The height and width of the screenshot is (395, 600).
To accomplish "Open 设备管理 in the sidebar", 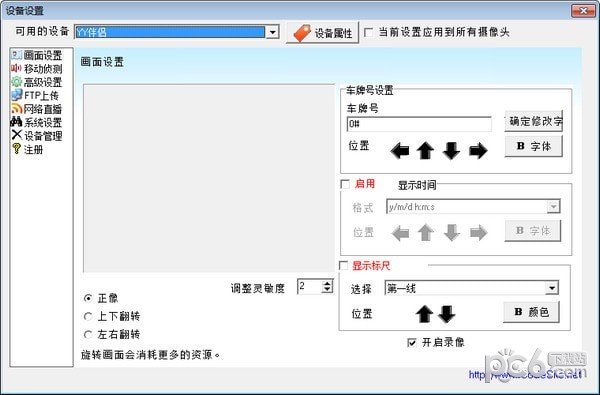I will point(43,136).
